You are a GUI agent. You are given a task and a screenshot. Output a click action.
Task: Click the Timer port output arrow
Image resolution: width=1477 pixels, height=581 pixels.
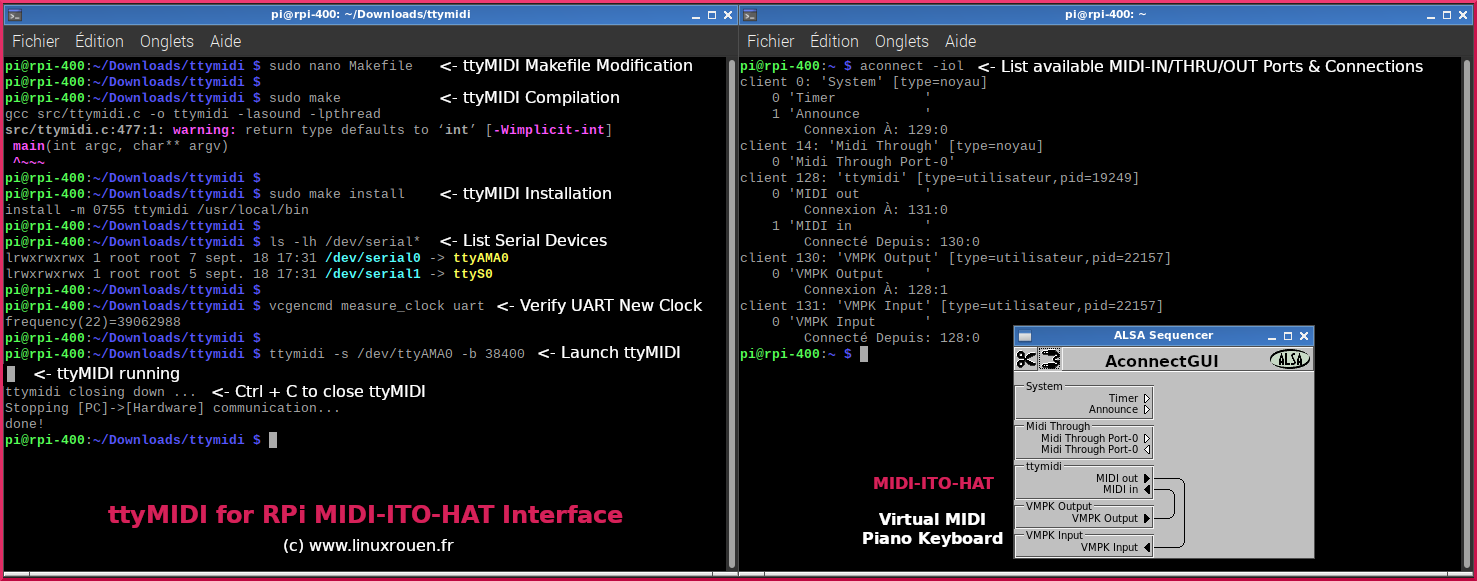1147,398
